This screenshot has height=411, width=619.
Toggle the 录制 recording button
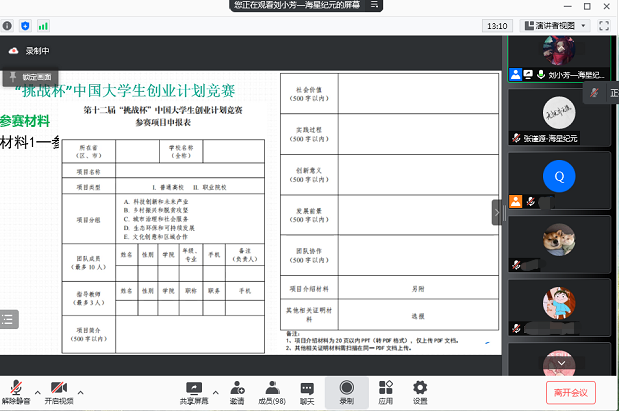[346, 388]
